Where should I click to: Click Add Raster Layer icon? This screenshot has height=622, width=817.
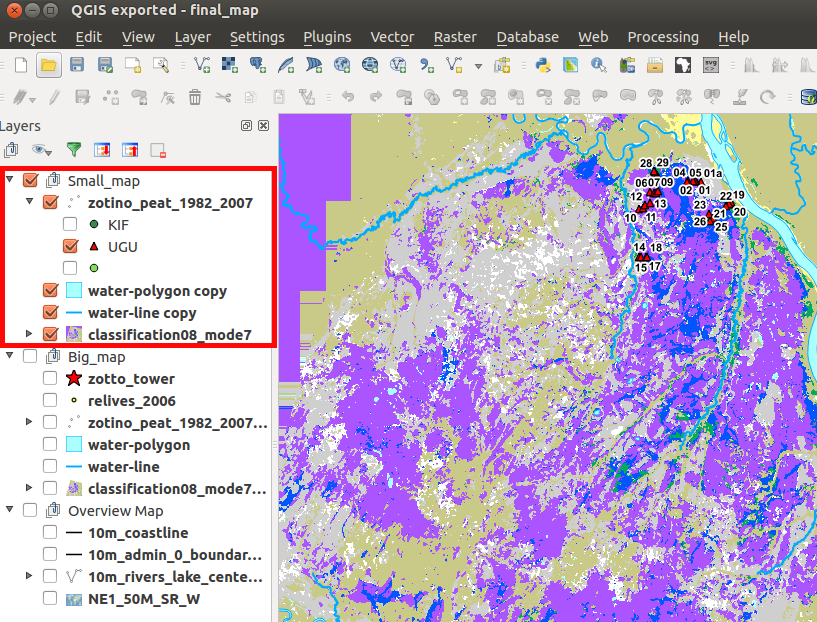(230, 66)
